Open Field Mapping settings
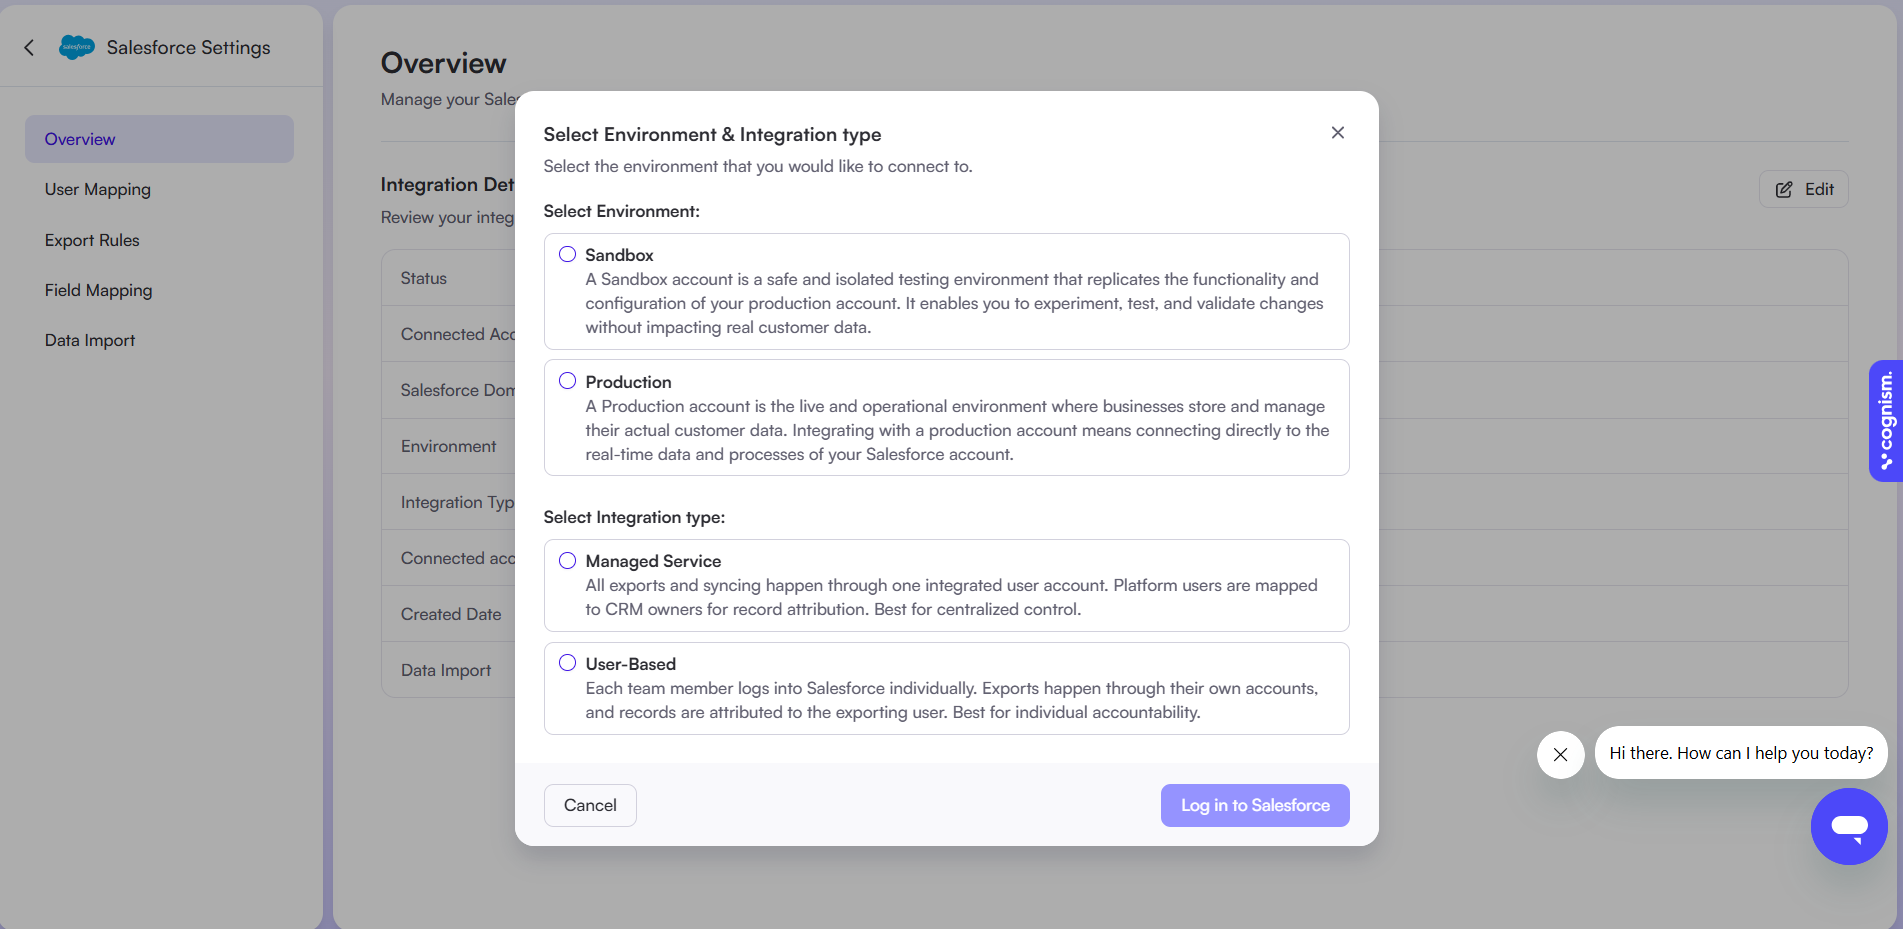 99,290
